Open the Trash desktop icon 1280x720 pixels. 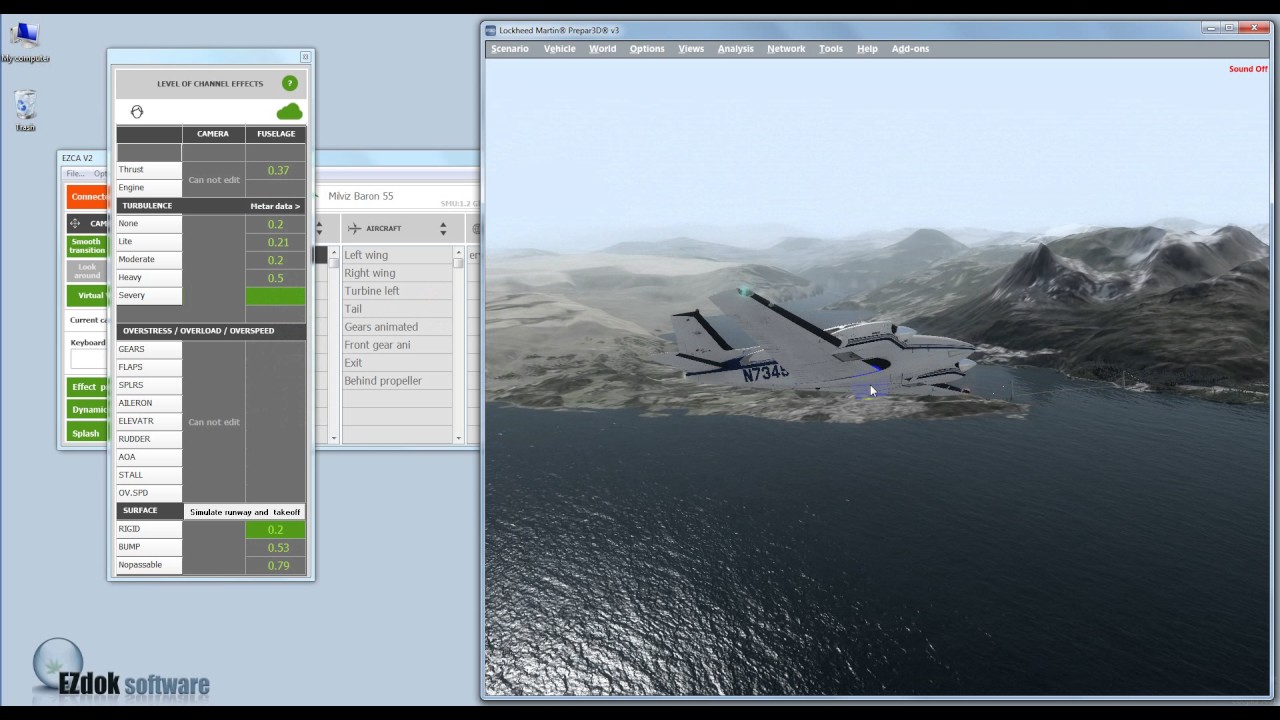[x=25, y=110]
